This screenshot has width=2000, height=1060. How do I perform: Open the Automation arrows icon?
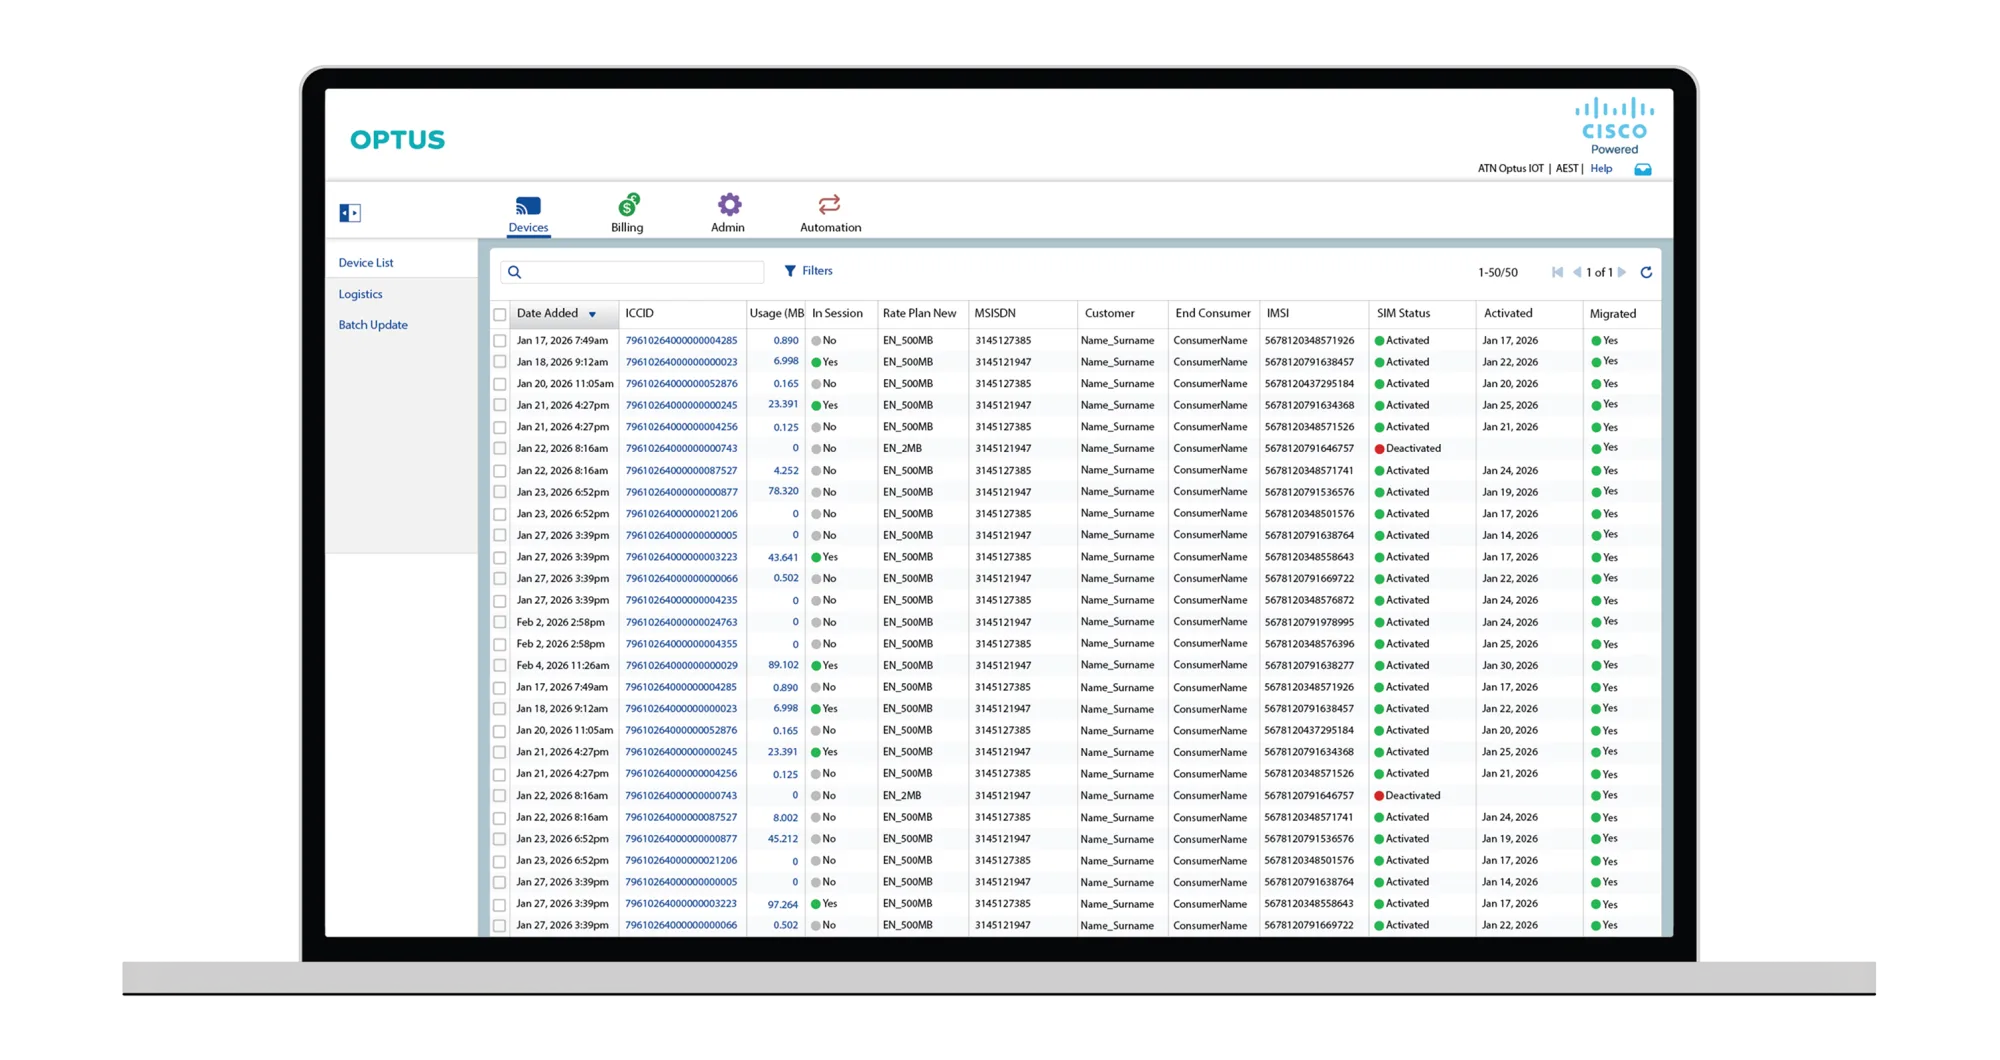[x=829, y=205]
